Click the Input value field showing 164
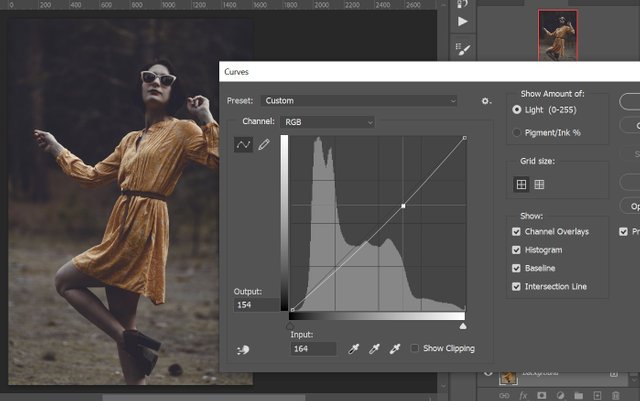Viewport: 640px width, 401px height. pos(313,349)
